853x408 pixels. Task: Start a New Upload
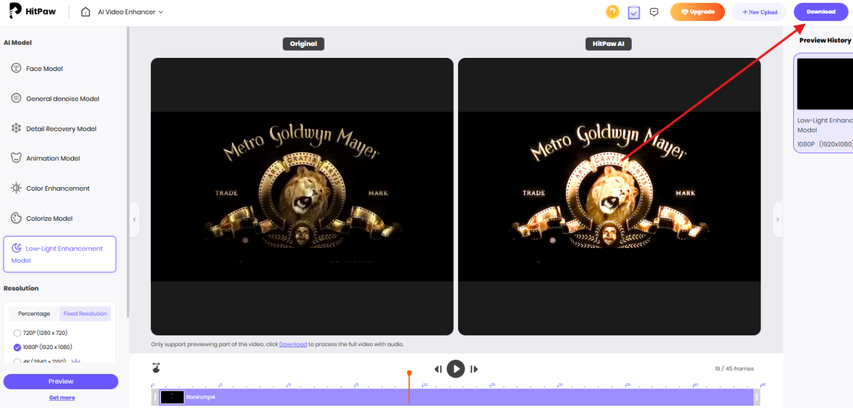pos(759,12)
